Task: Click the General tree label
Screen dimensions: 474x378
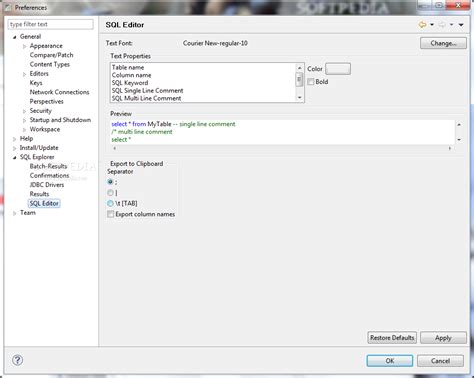Action: [x=30, y=37]
